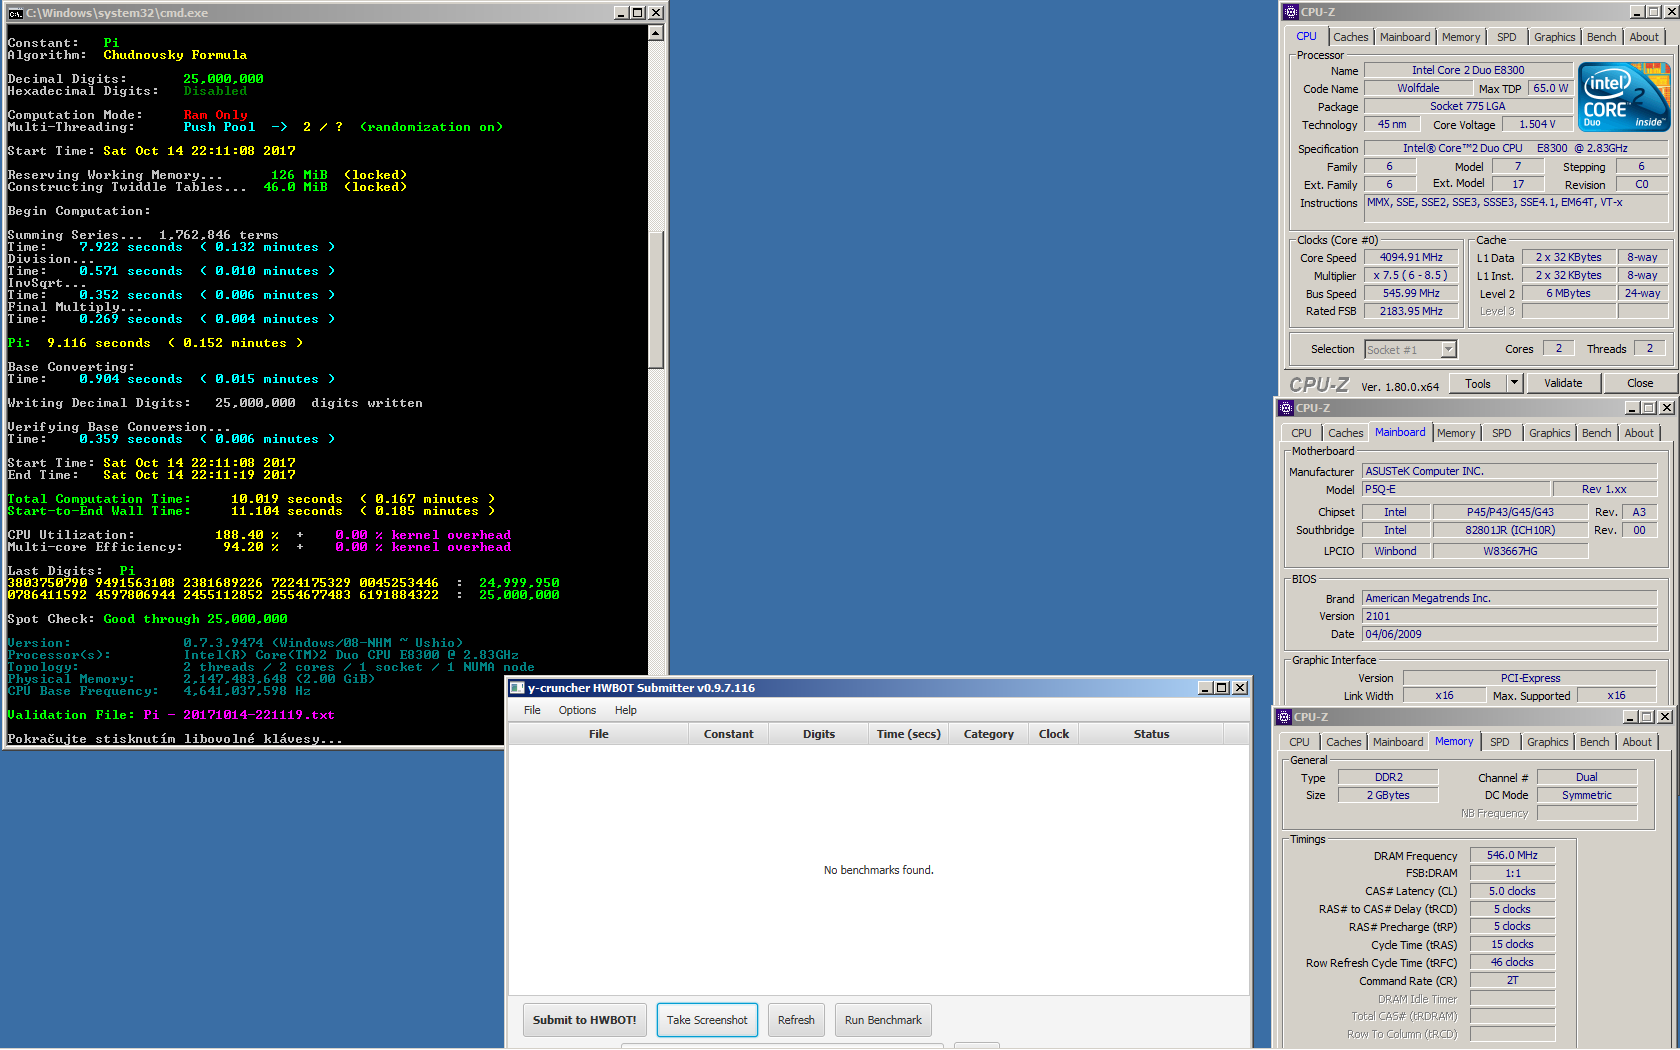Image resolution: width=1680 pixels, height=1050 pixels.
Task: Switch to Bench tab in top CPU-Z window
Action: [1601, 37]
